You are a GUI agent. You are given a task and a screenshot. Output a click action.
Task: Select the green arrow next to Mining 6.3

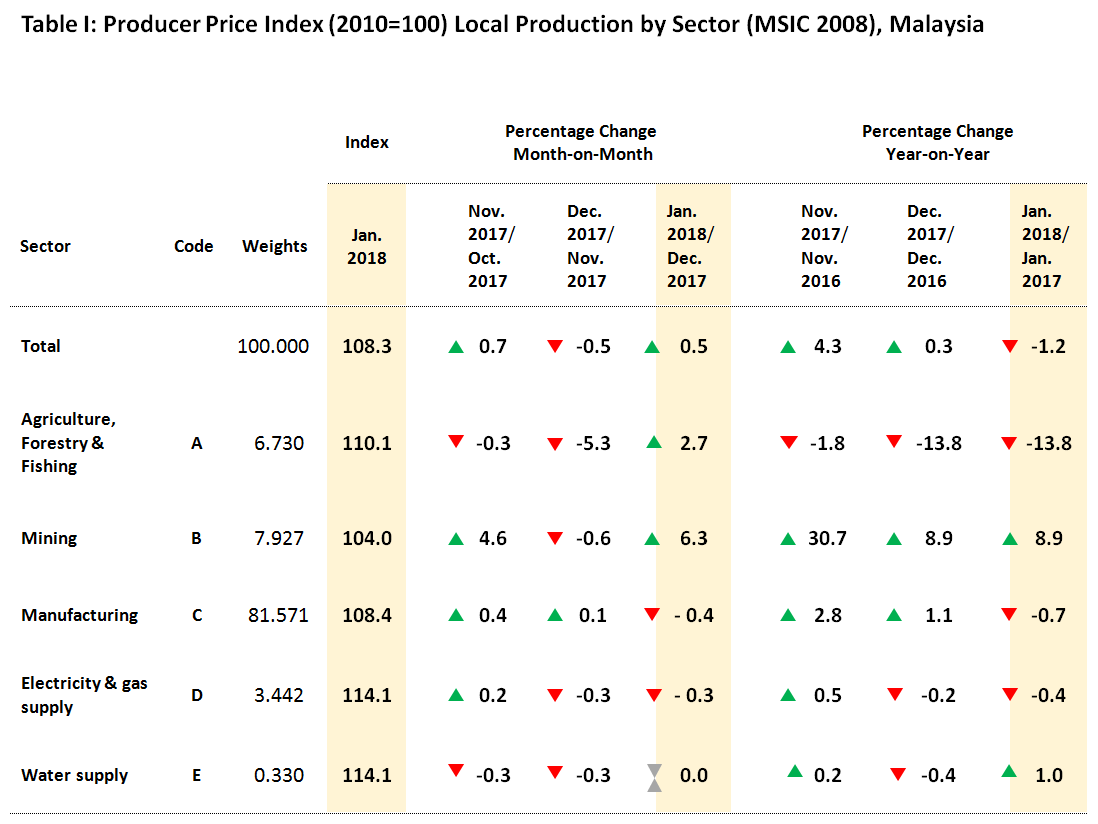[x=654, y=539]
